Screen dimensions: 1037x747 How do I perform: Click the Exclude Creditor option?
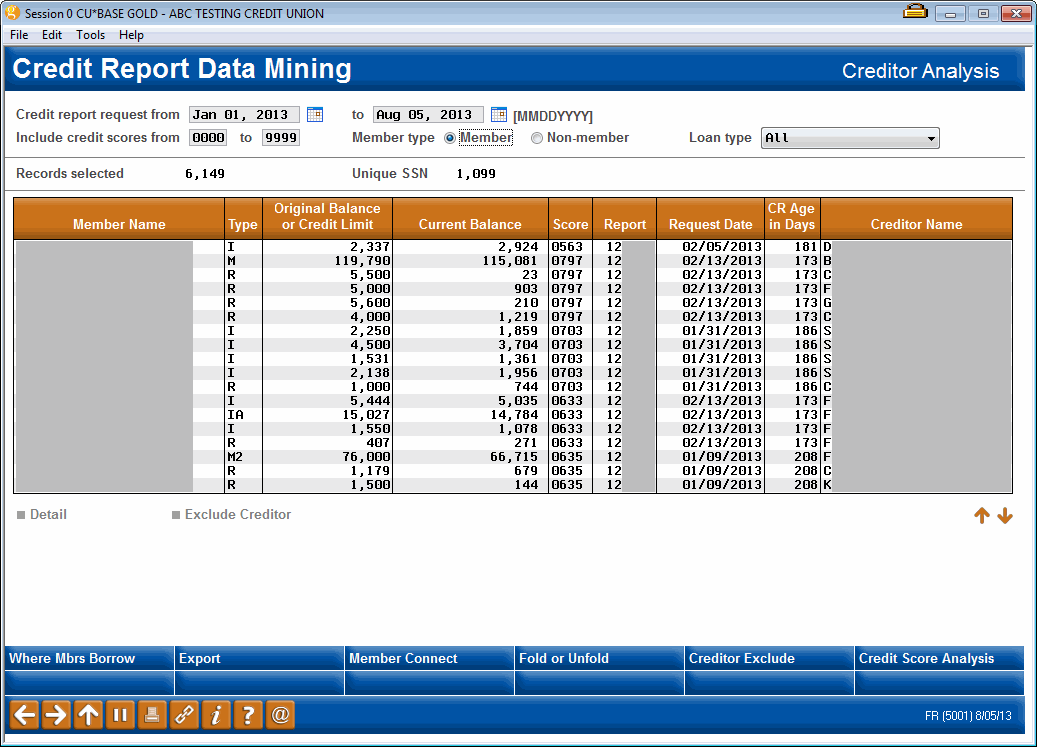(x=231, y=514)
